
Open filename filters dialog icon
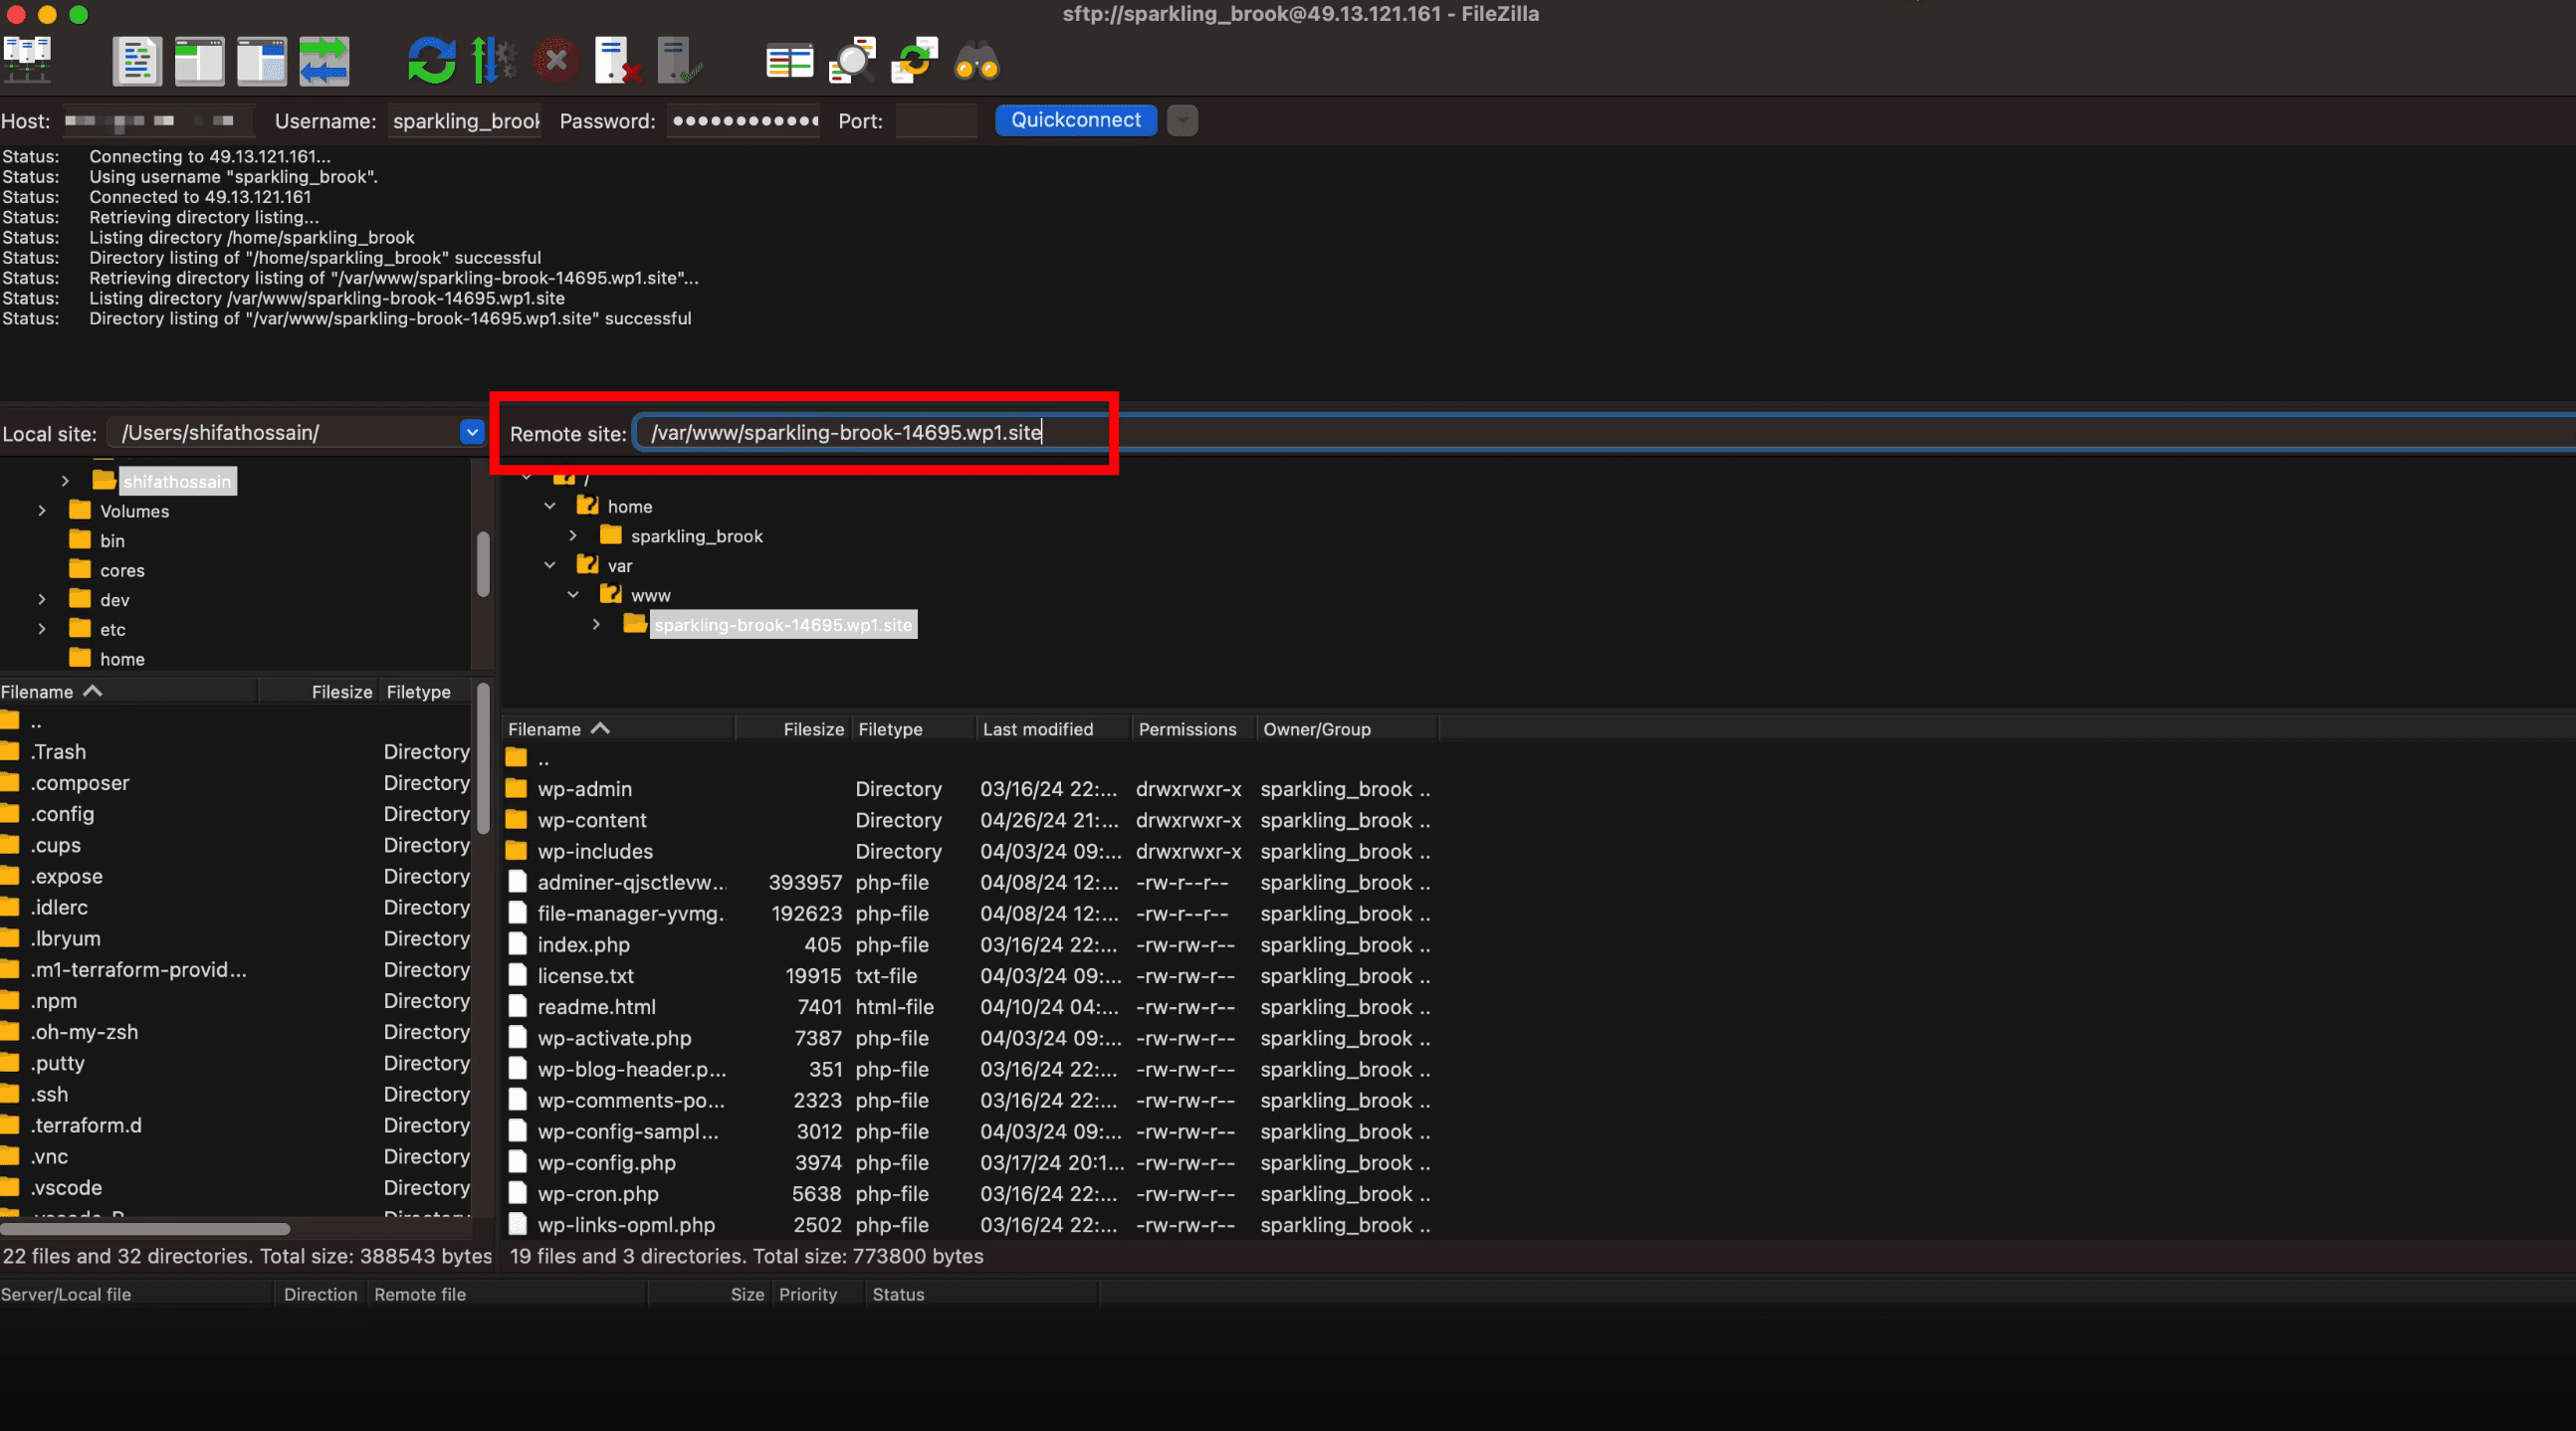coord(852,61)
